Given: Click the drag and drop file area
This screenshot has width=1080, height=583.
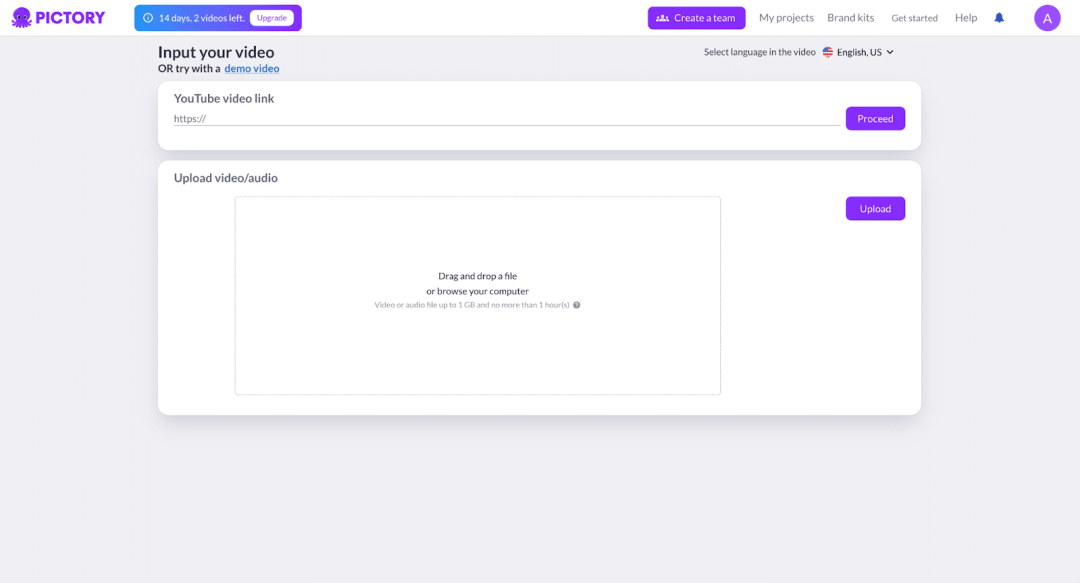Looking at the screenshot, I should pyautogui.click(x=477, y=296).
